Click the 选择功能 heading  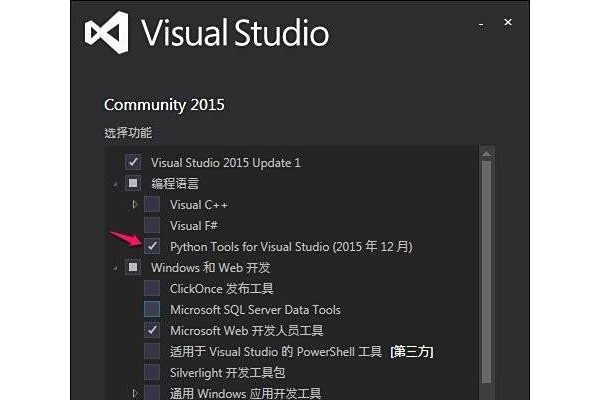[x=128, y=133]
